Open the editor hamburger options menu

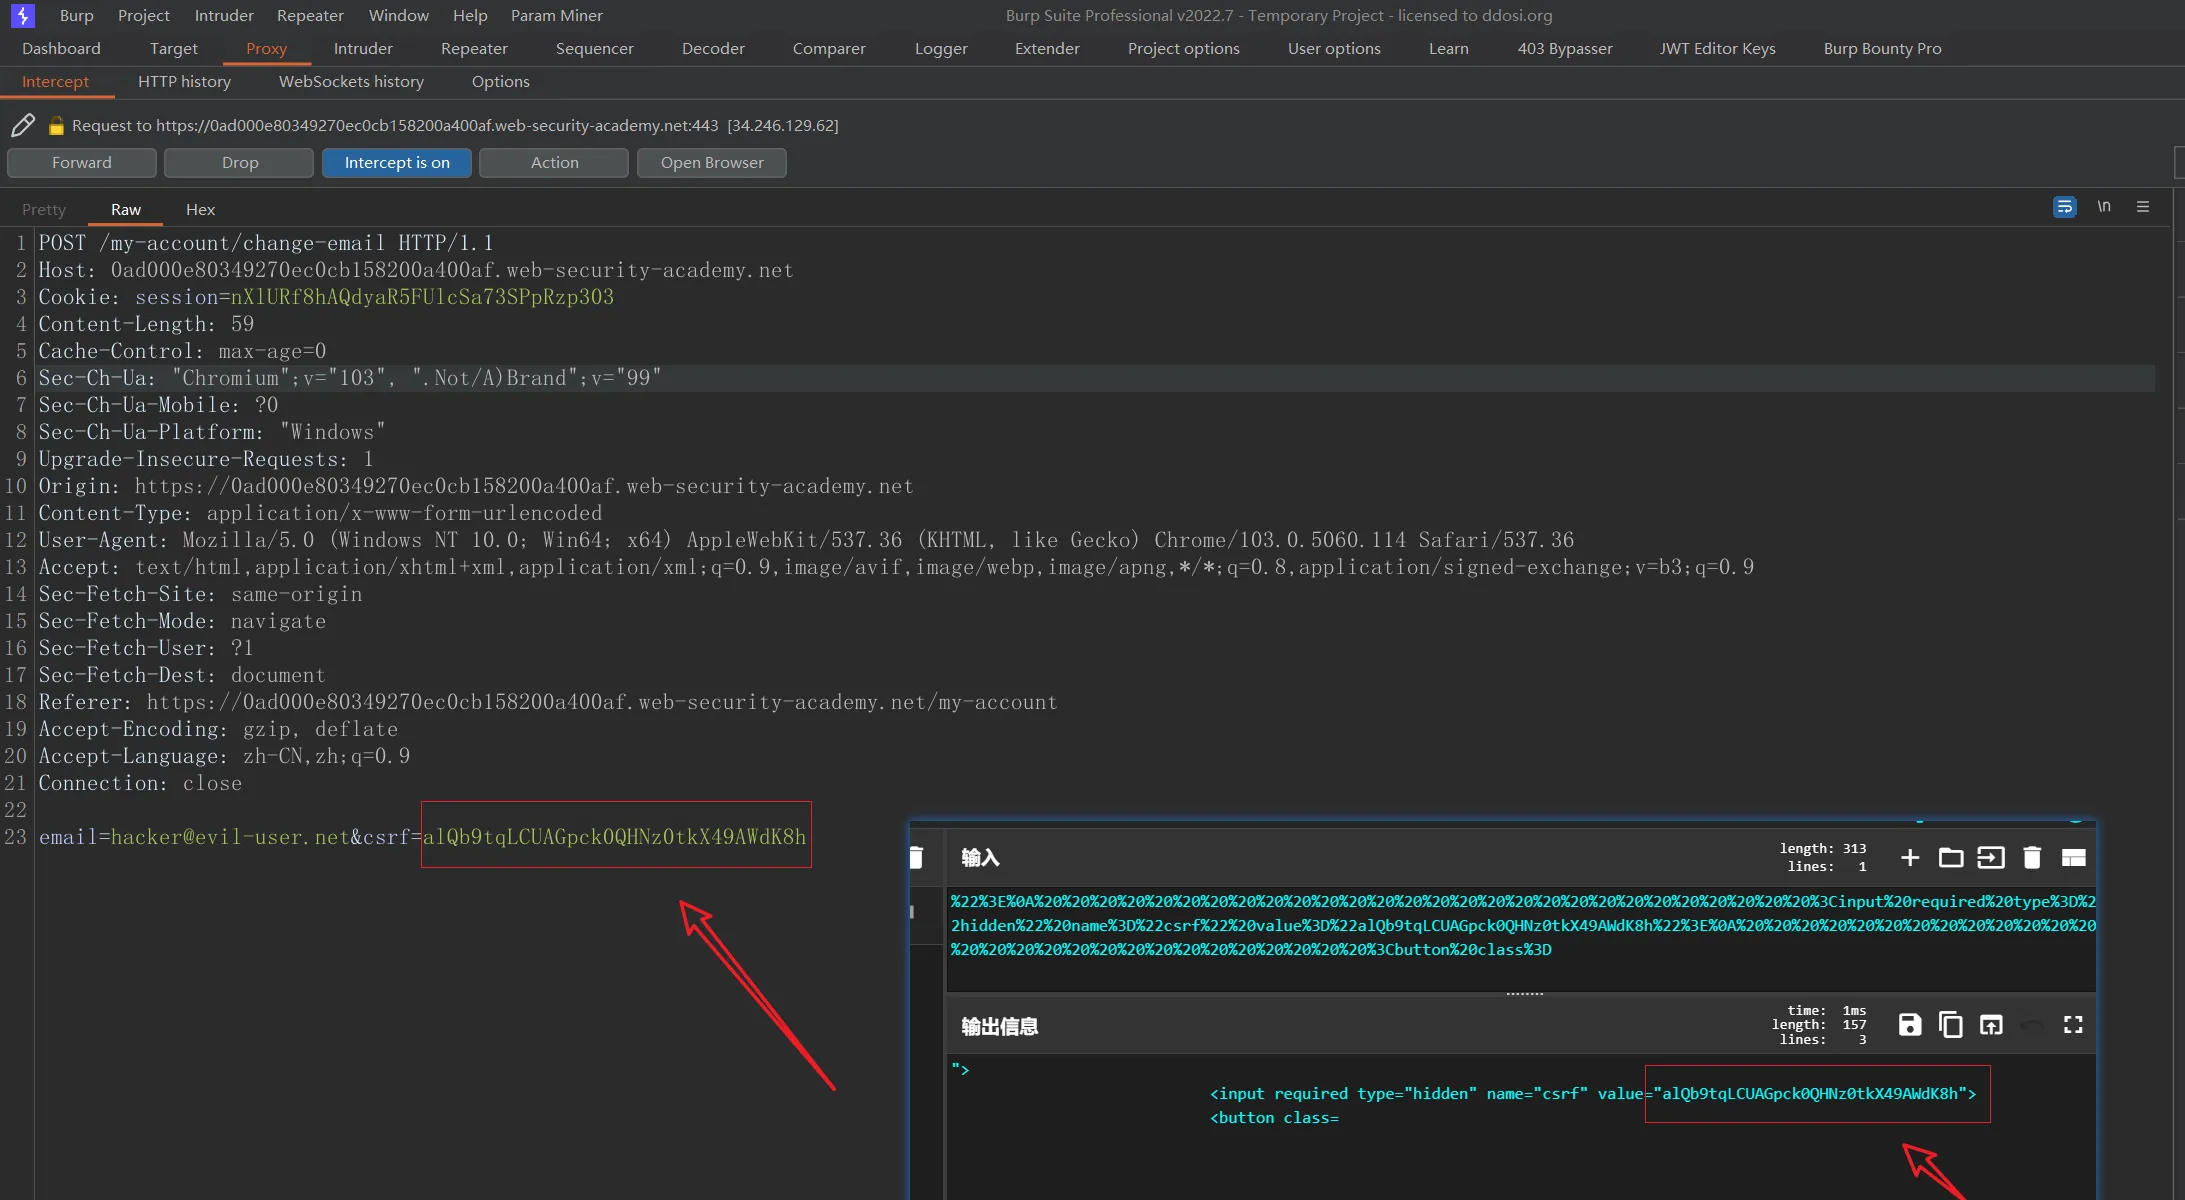pos(2143,207)
